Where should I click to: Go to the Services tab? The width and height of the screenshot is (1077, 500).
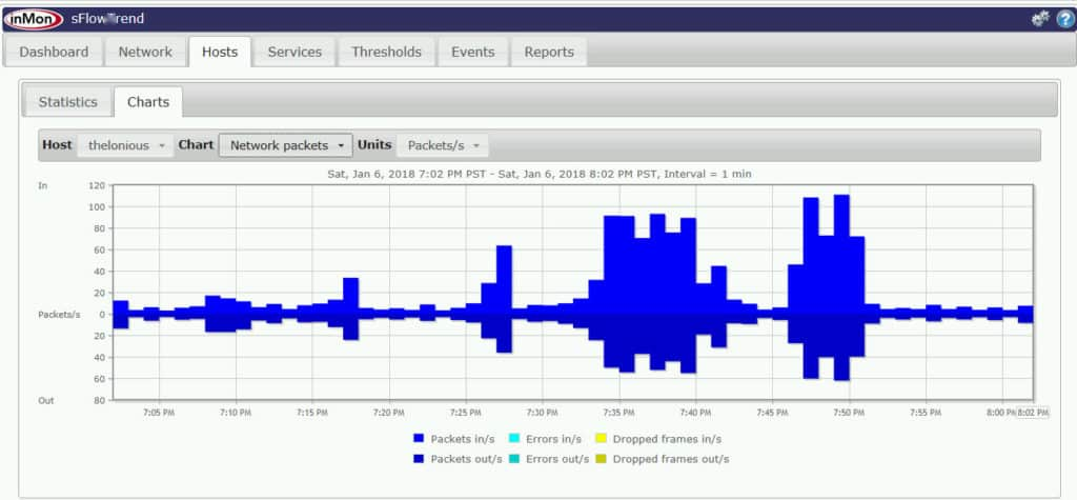[x=294, y=52]
